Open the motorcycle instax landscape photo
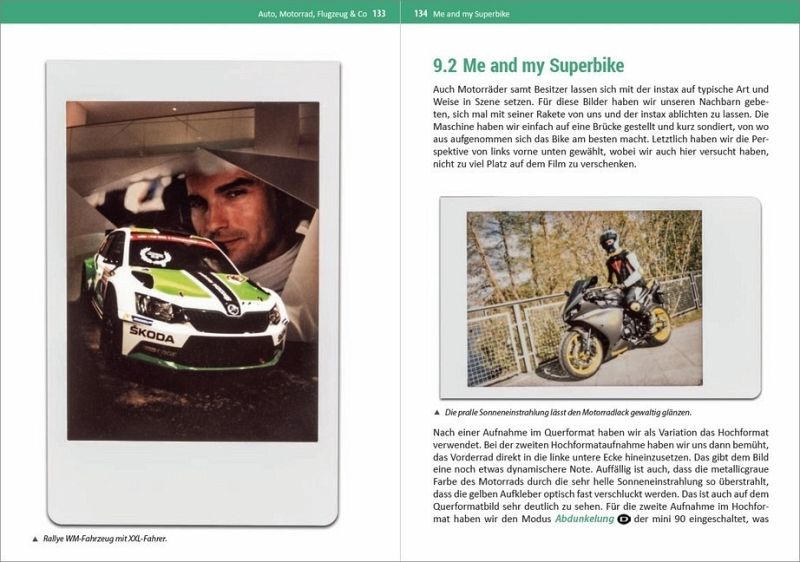 point(601,297)
